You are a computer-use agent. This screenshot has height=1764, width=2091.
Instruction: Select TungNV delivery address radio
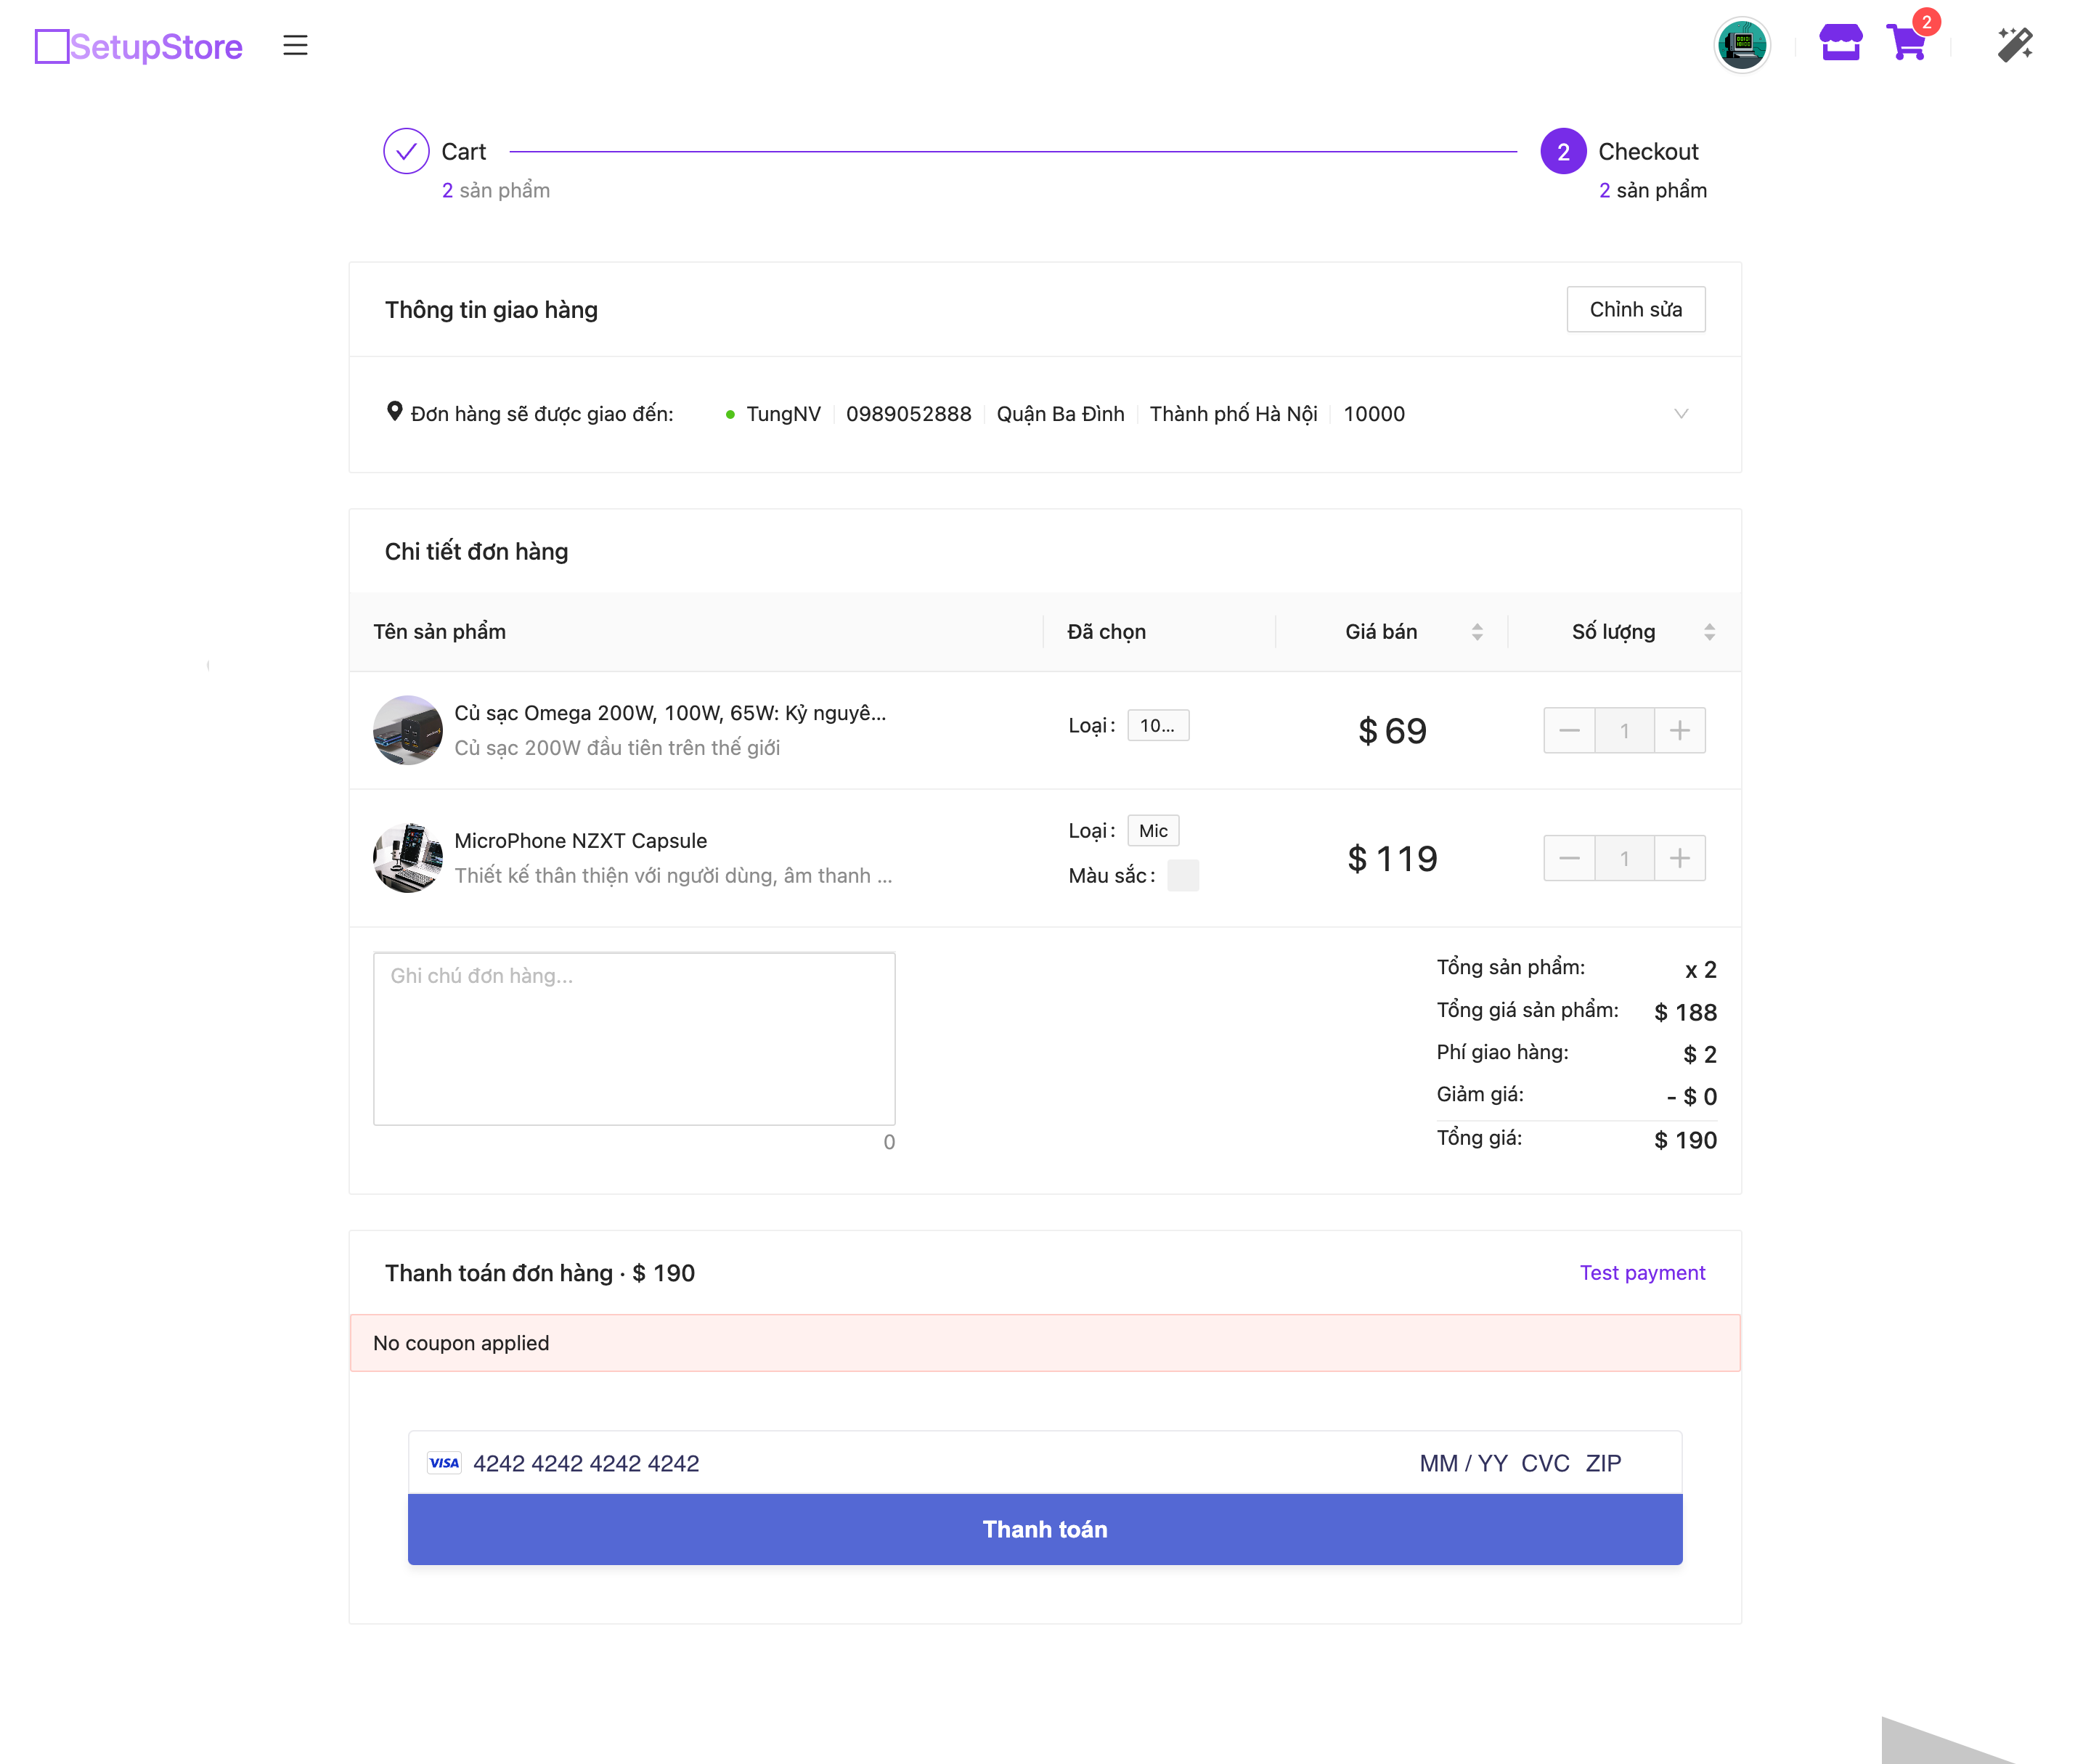click(730, 414)
